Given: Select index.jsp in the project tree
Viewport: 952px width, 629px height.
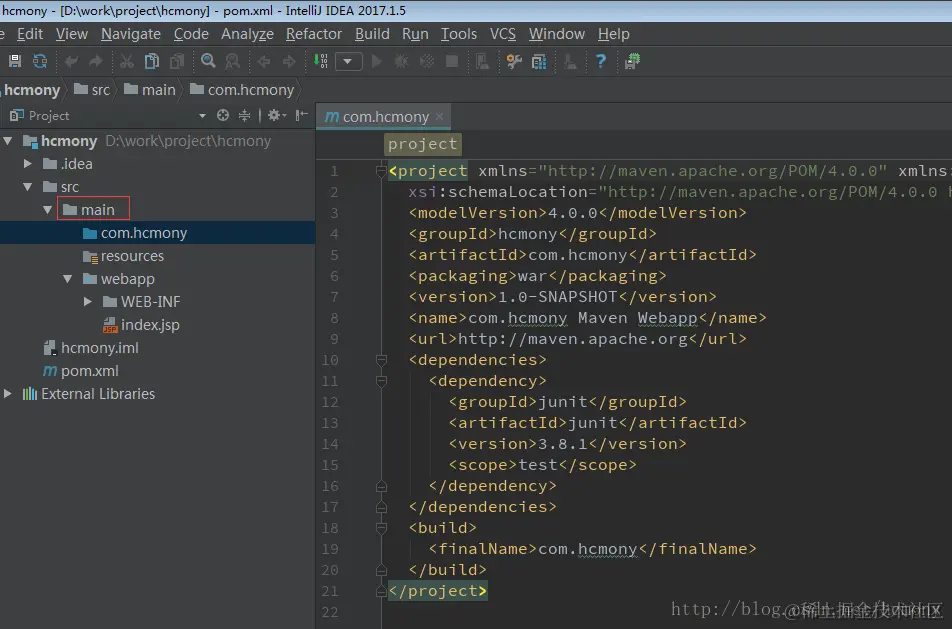Looking at the screenshot, I should click(x=149, y=325).
